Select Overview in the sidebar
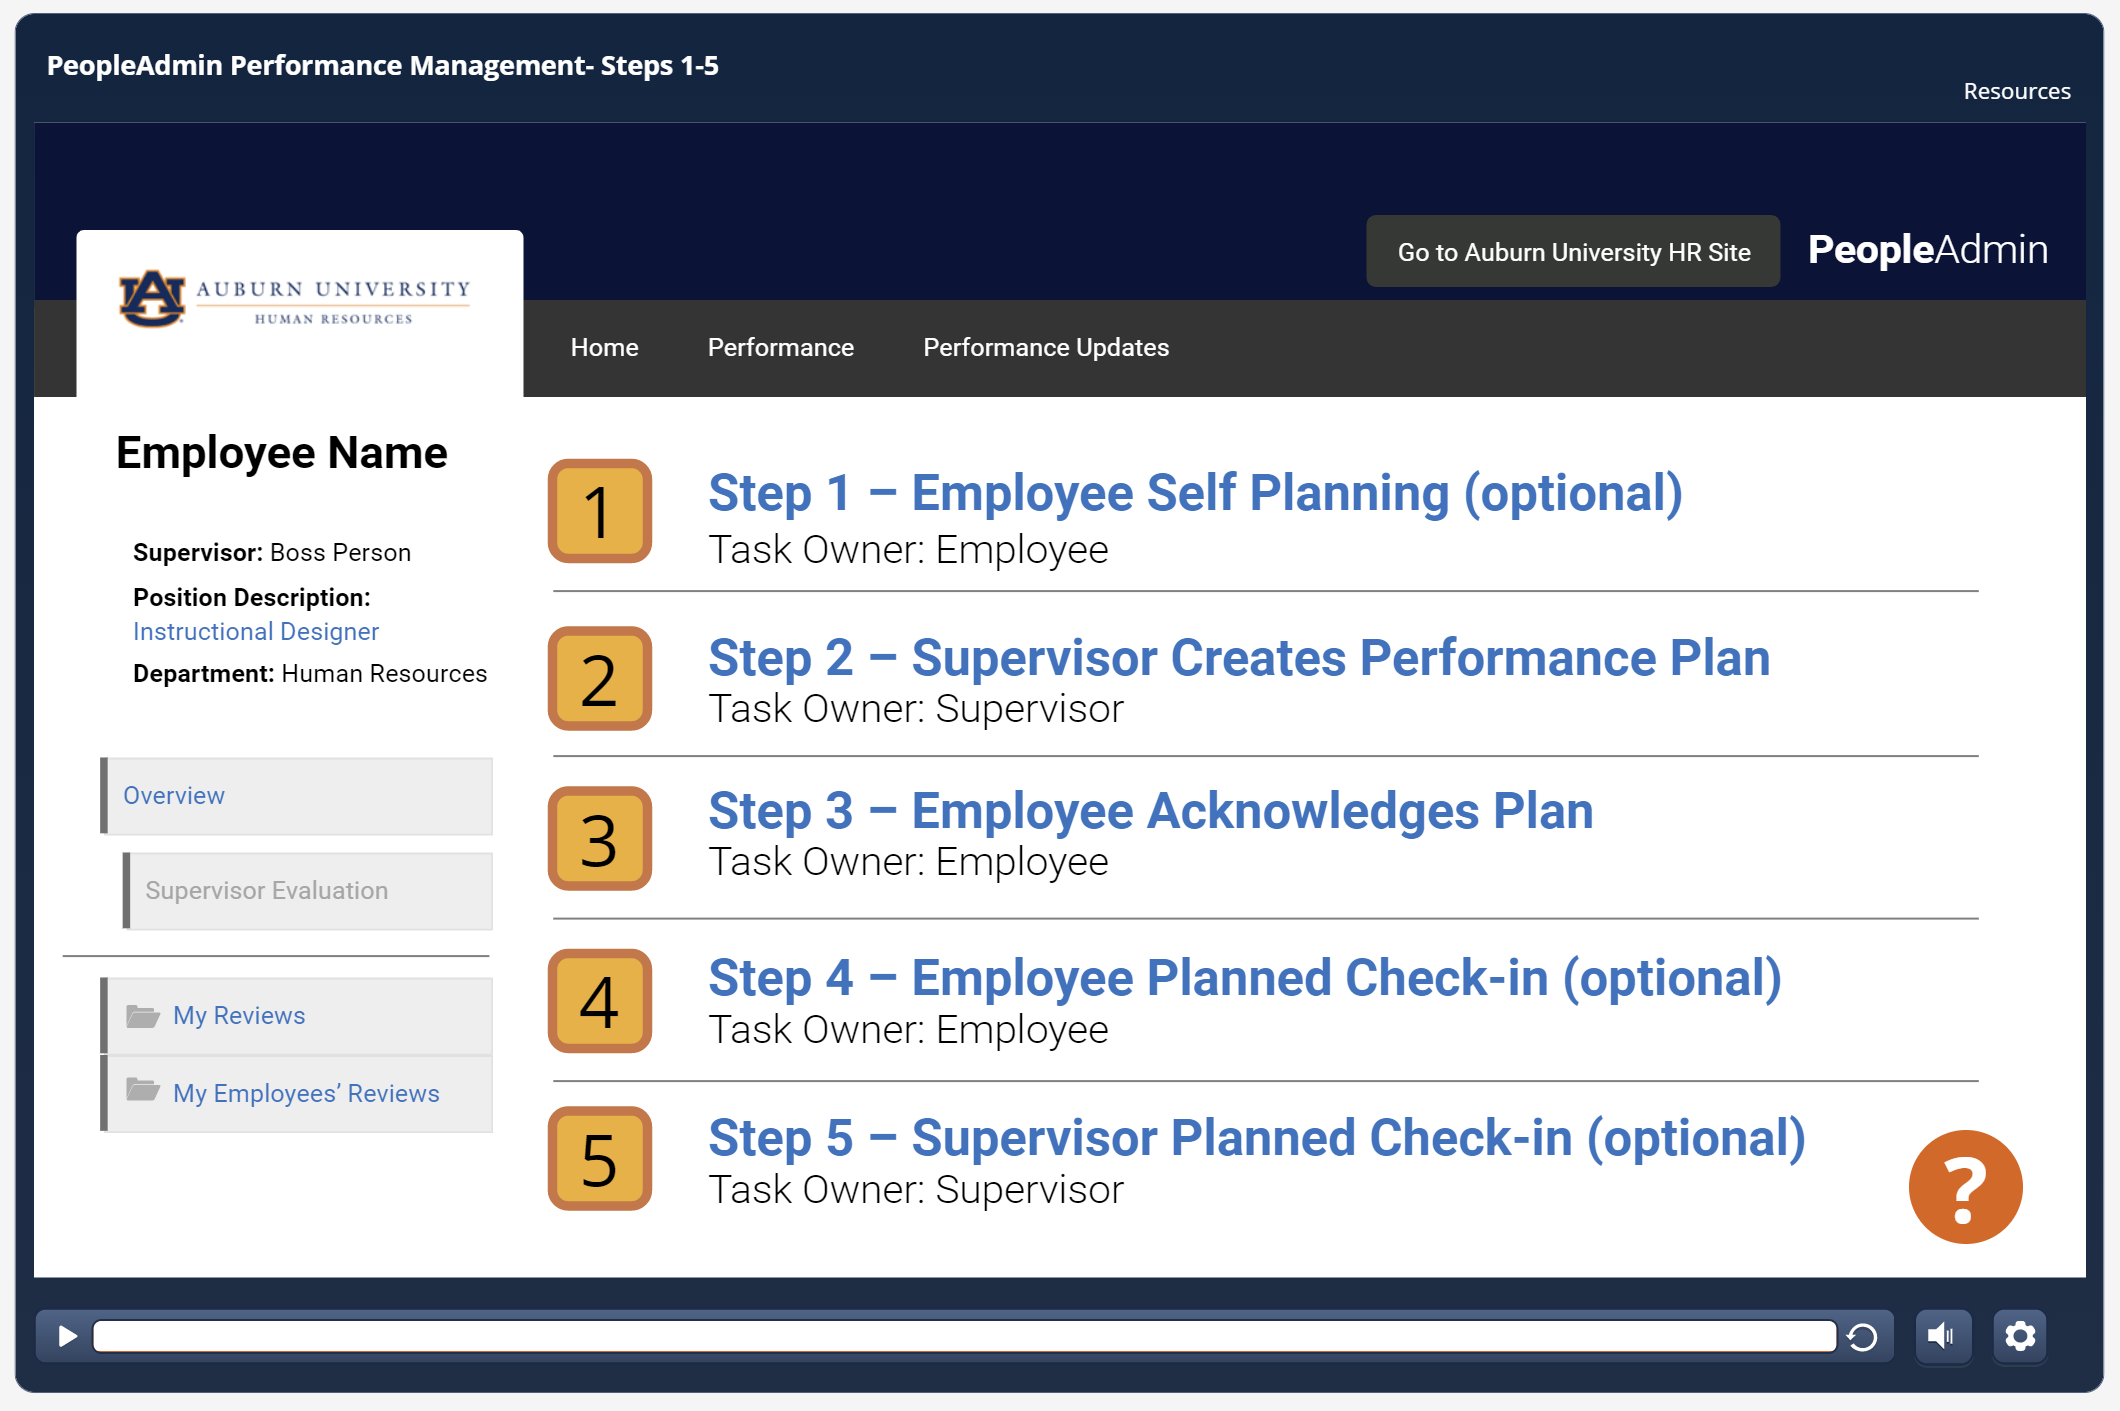The width and height of the screenshot is (2120, 1411). tap(174, 796)
